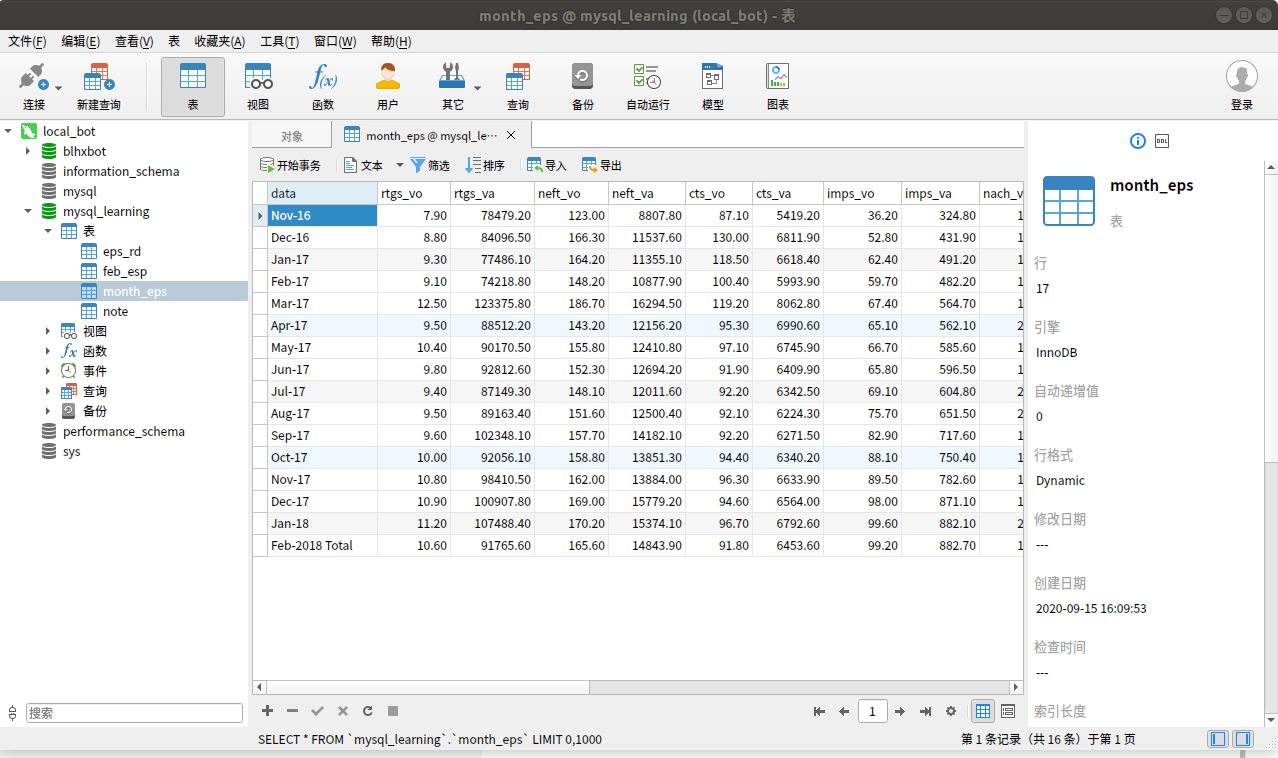Expand the blhxbot database node
This screenshot has height=758, width=1278.
click(x=28, y=151)
